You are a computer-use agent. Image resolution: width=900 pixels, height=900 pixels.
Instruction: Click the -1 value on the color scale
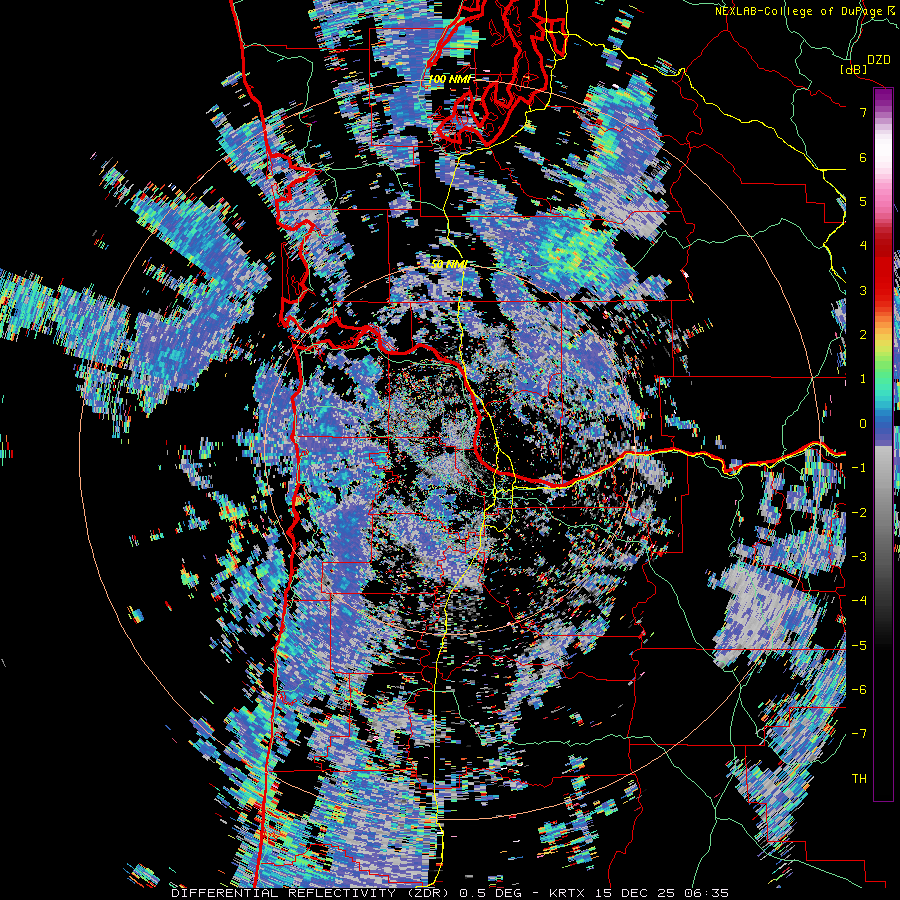pos(859,468)
